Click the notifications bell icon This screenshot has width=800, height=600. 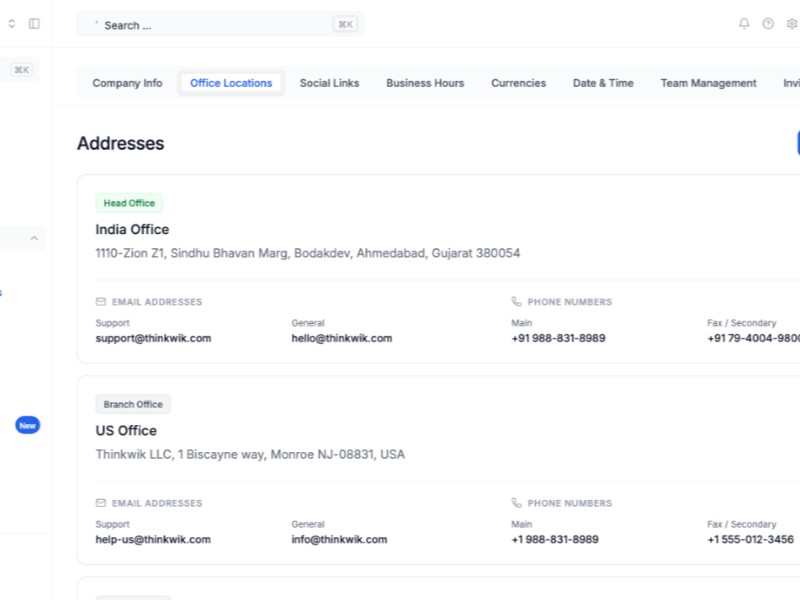click(x=744, y=24)
